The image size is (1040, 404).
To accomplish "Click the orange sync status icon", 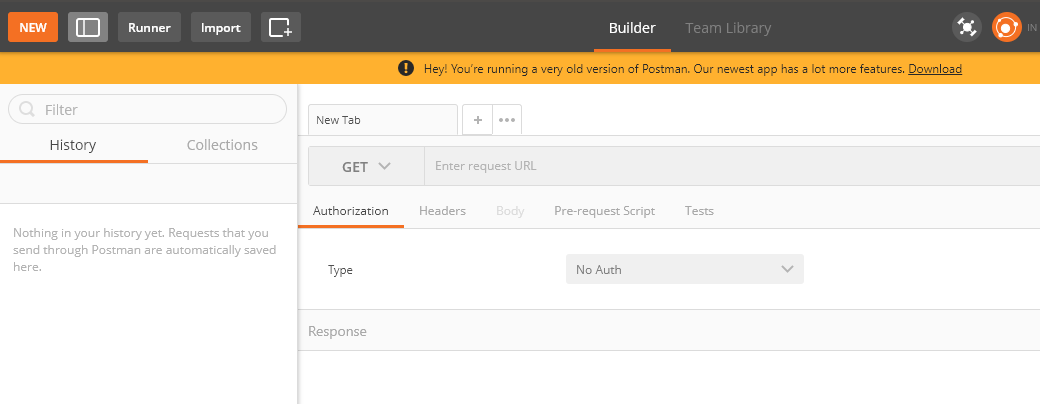I will click(x=1006, y=28).
